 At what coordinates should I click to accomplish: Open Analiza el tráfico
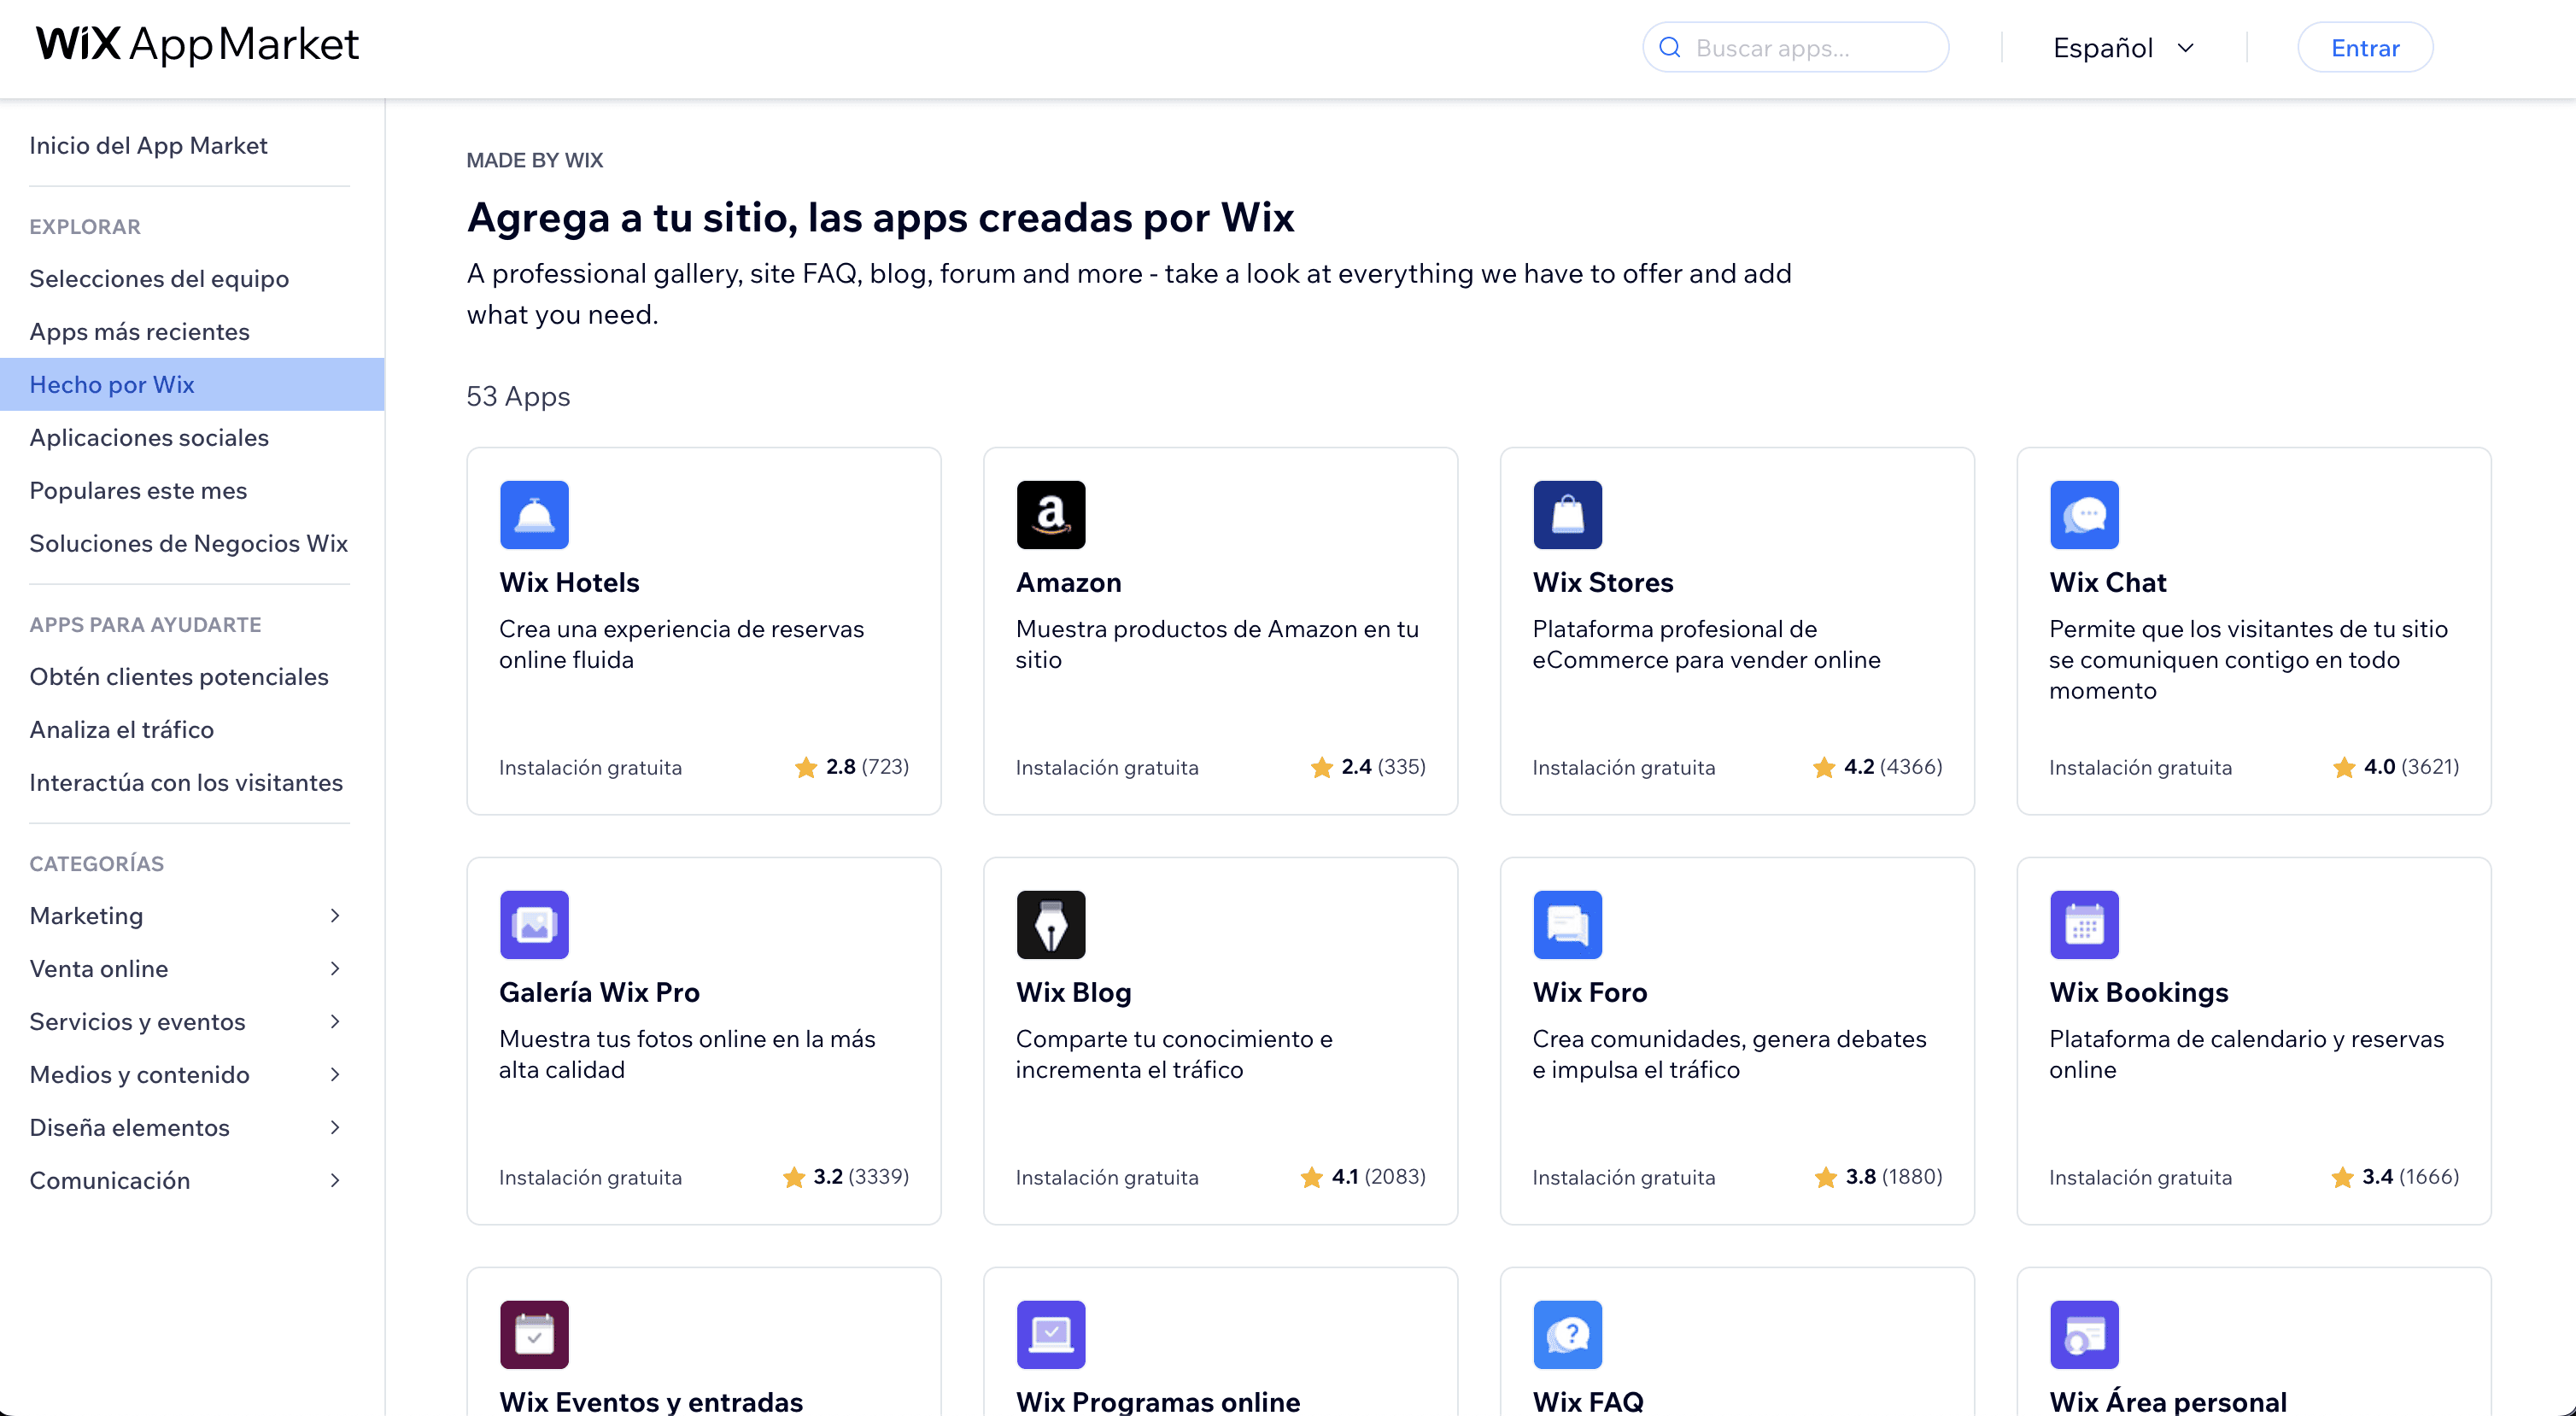click(x=121, y=729)
